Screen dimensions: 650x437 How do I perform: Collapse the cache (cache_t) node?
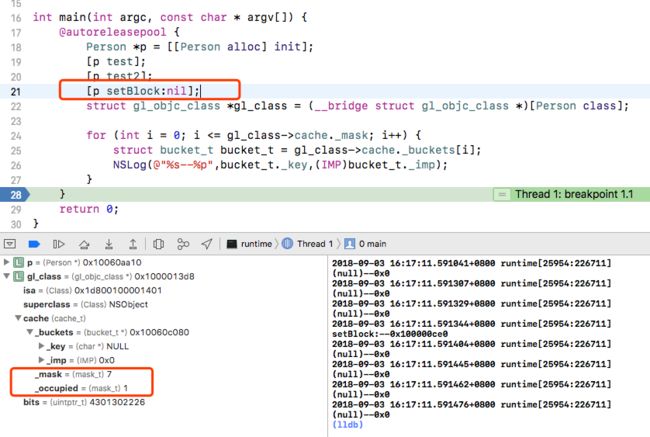pyautogui.click(x=18, y=318)
